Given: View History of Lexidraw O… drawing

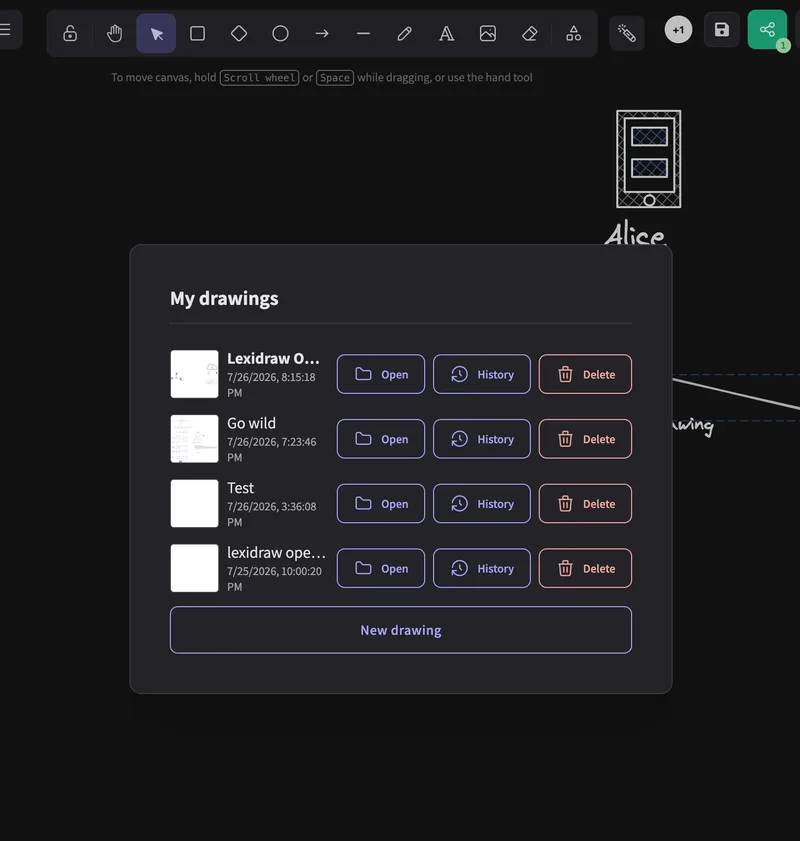Looking at the screenshot, I should coord(482,374).
